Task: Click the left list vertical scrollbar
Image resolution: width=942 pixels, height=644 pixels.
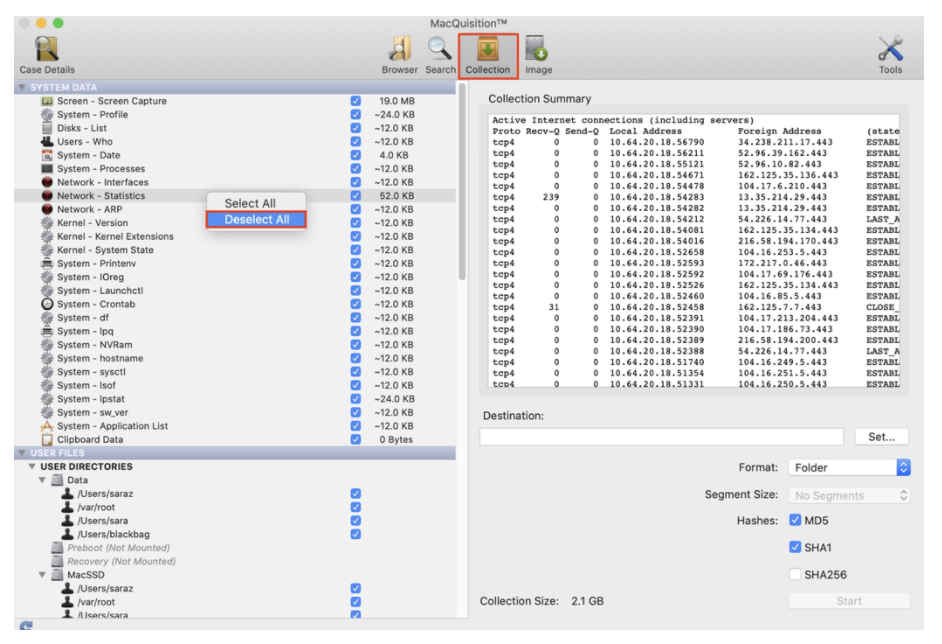Action: (462, 181)
